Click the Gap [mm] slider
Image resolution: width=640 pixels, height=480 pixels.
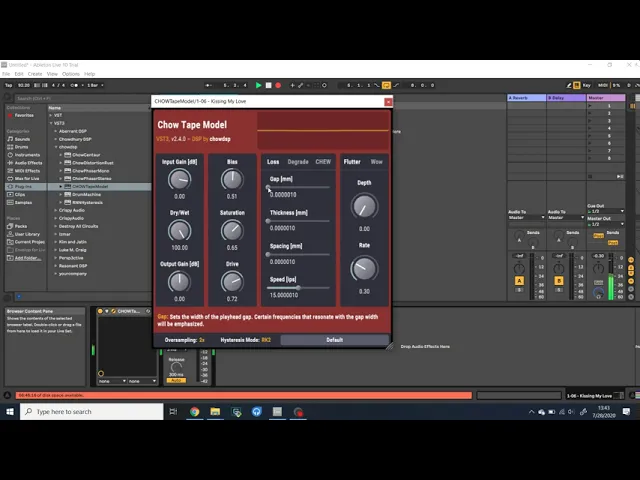[298, 188]
